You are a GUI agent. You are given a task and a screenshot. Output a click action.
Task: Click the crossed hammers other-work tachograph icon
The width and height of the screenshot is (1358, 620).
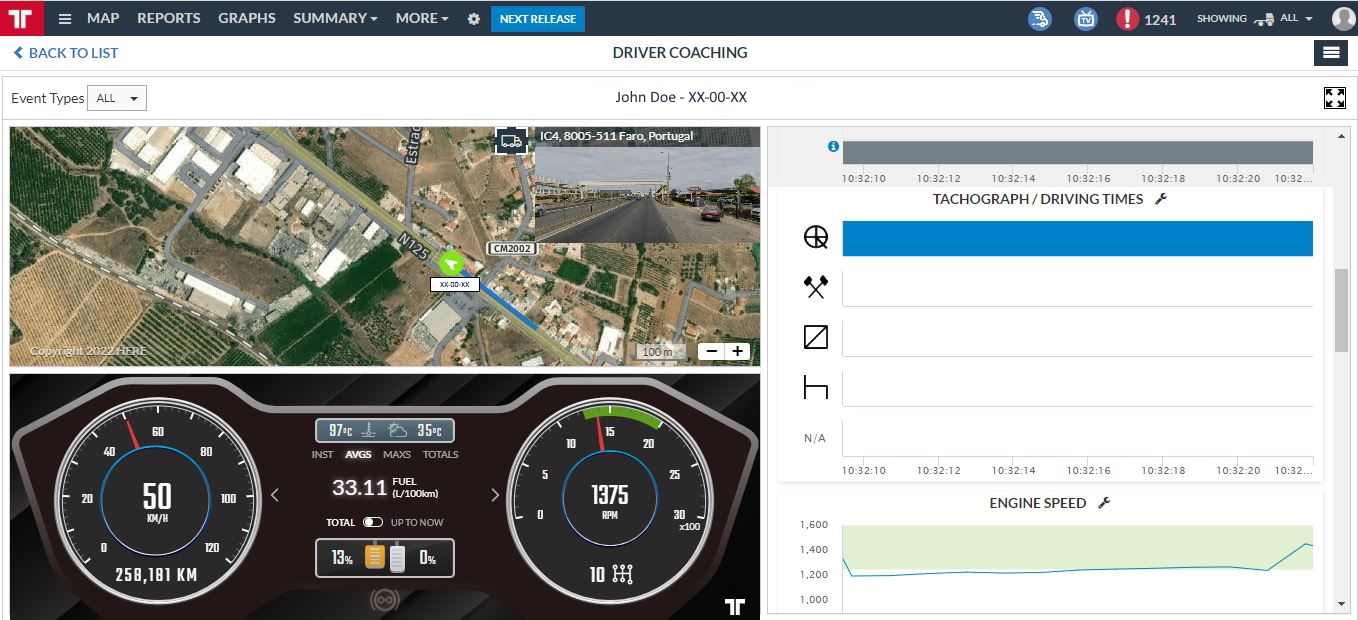(x=816, y=287)
